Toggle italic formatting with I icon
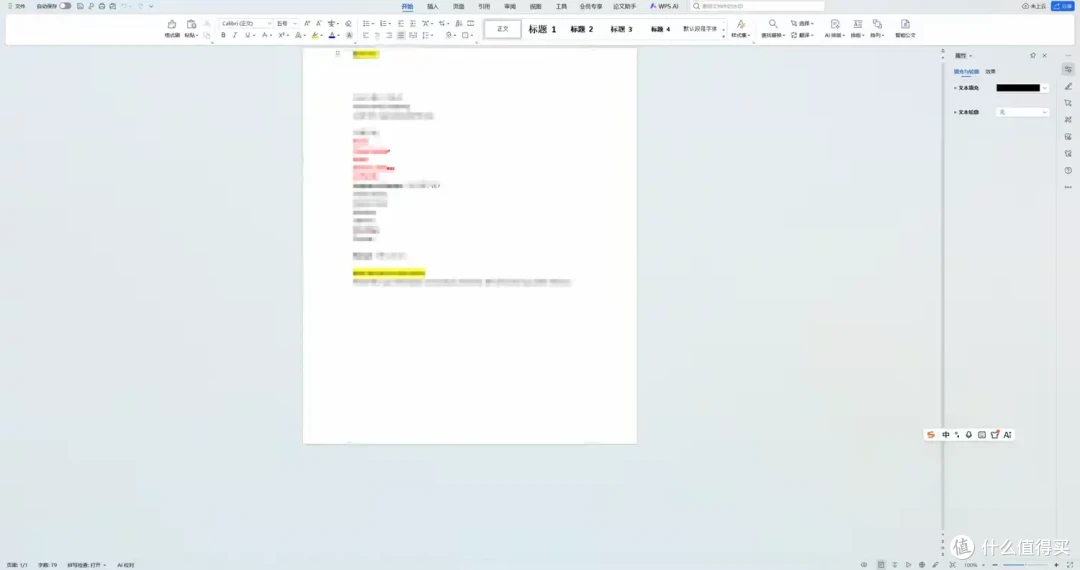1080x570 pixels. click(x=235, y=35)
